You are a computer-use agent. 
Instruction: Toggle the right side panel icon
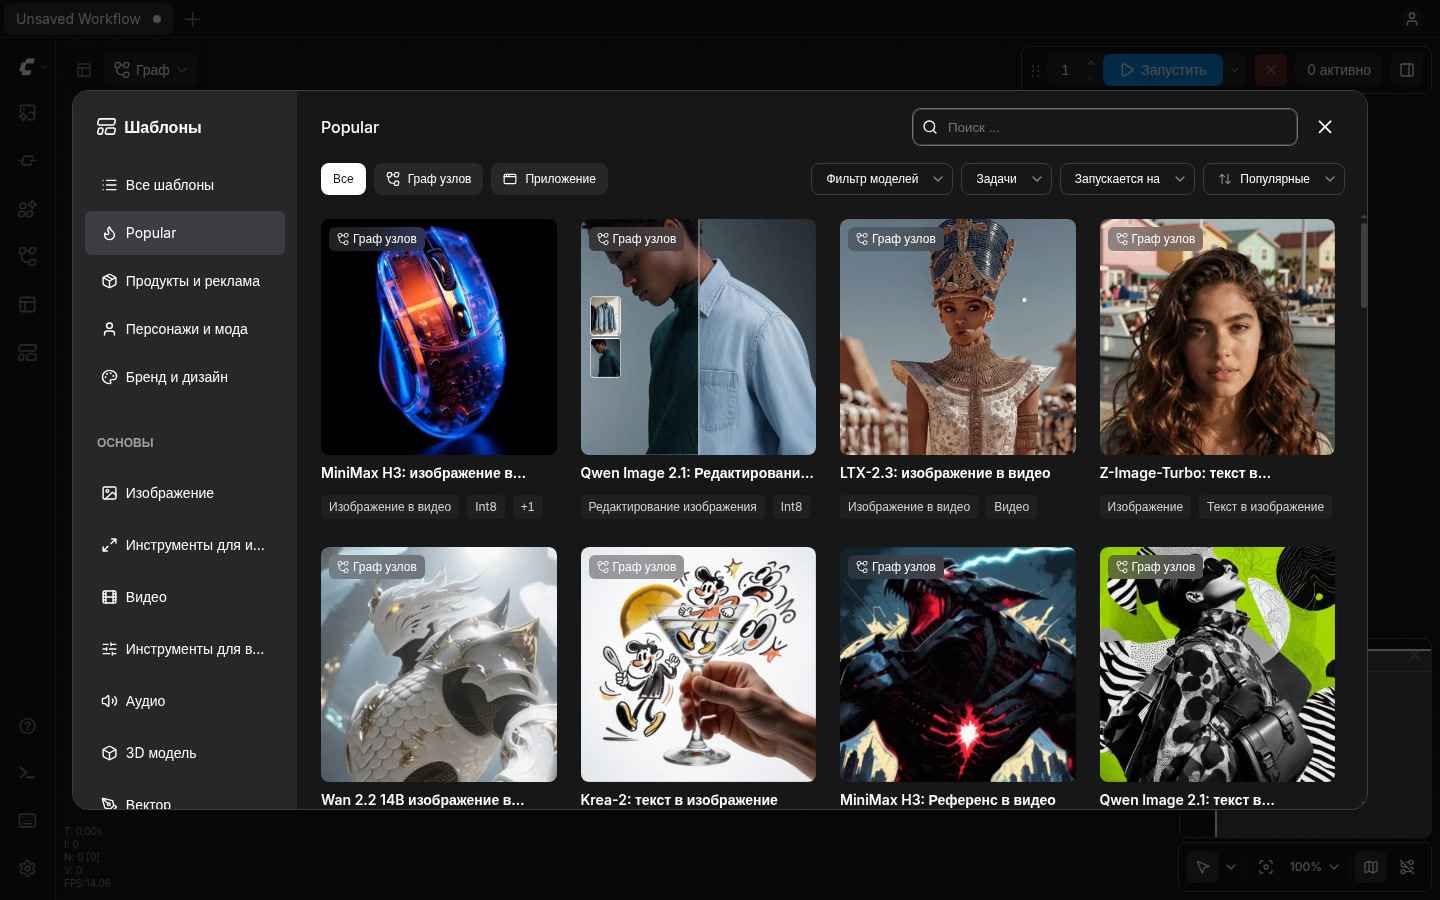(x=1407, y=70)
